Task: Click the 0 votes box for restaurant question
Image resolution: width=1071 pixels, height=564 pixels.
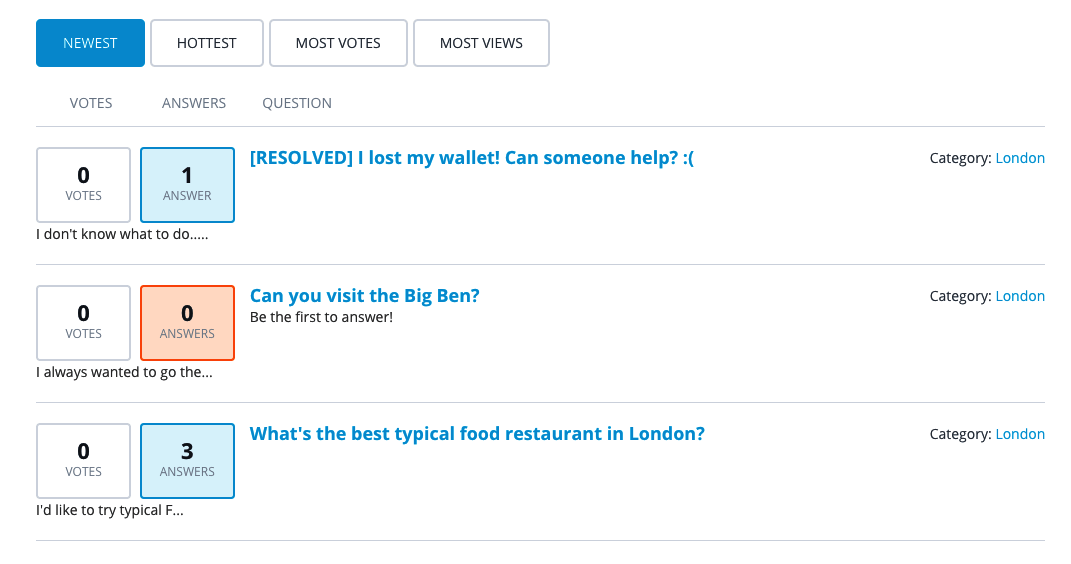Action: coord(83,461)
